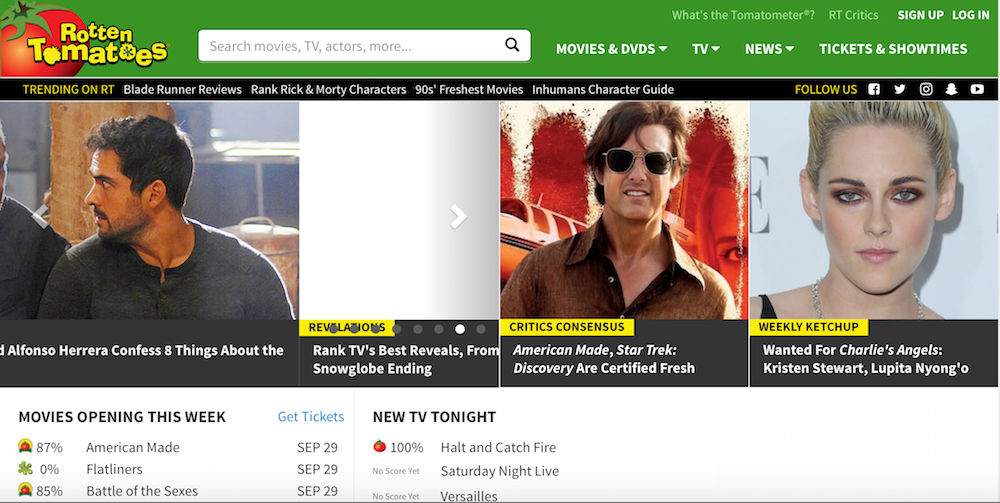Select the active white carousel dot

460,328
